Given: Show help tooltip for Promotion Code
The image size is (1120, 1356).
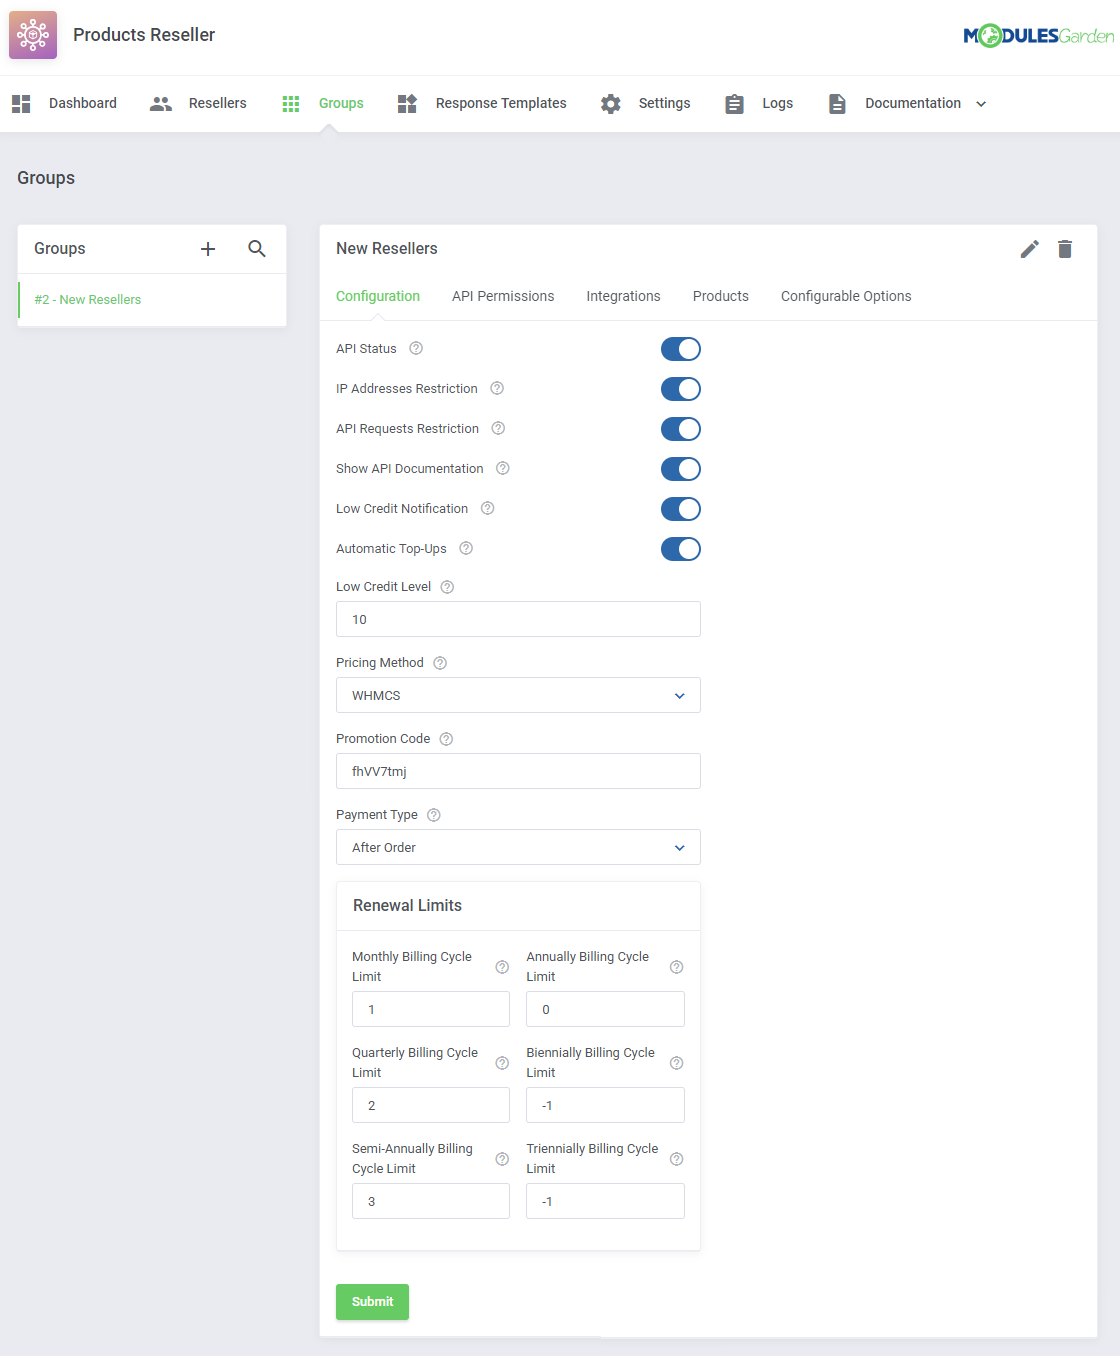Looking at the screenshot, I should (x=446, y=739).
